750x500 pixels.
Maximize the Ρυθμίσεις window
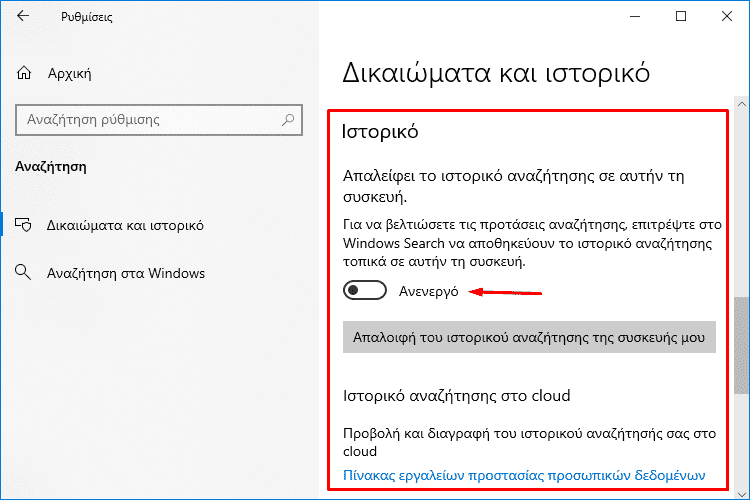tap(681, 16)
